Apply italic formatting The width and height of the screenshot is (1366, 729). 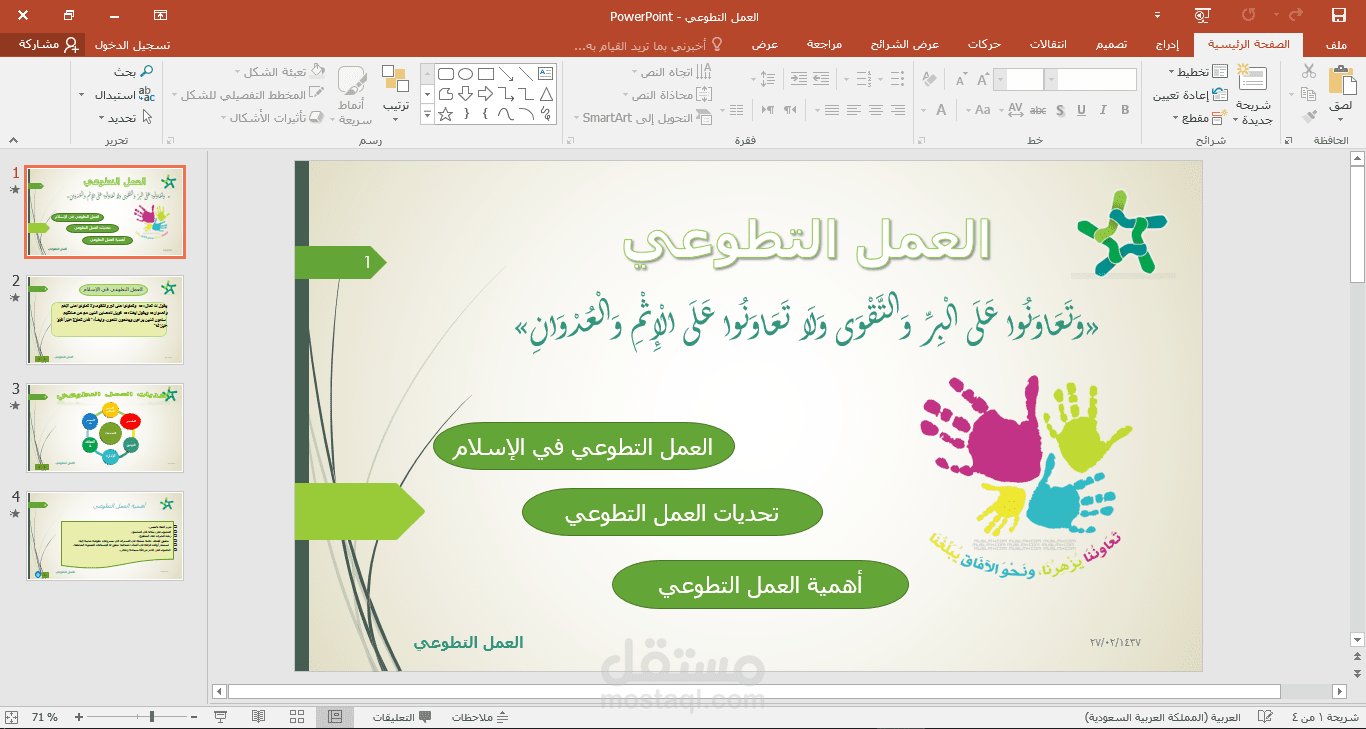(1104, 109)
